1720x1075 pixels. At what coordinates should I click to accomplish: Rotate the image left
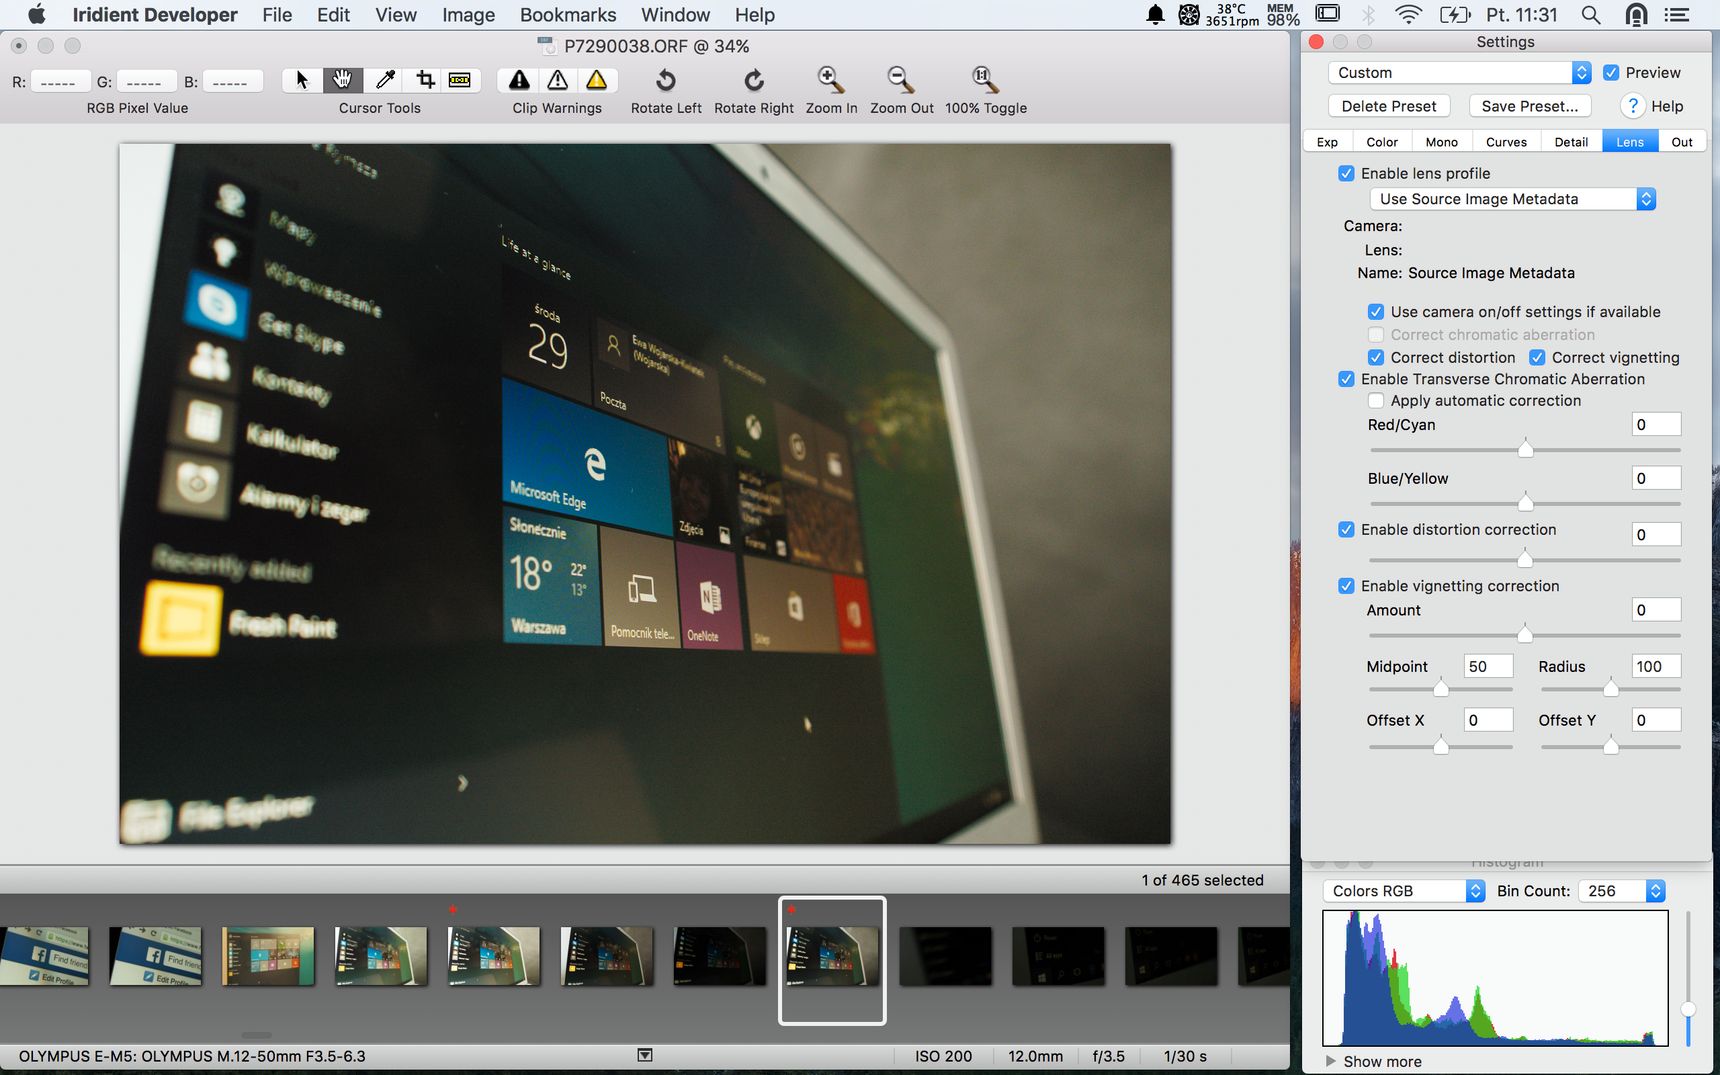[x=666, y=80]
